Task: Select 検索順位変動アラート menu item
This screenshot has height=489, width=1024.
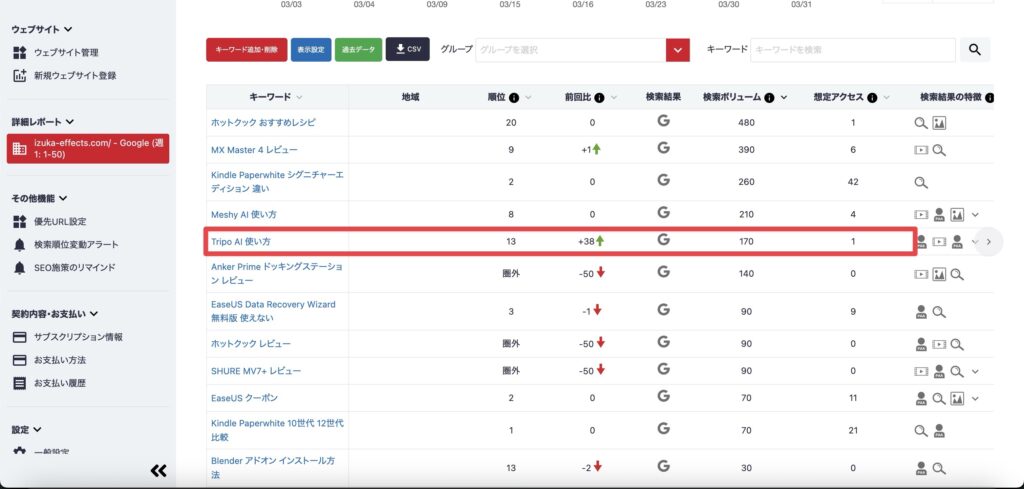Action: [x=76, y=245]
